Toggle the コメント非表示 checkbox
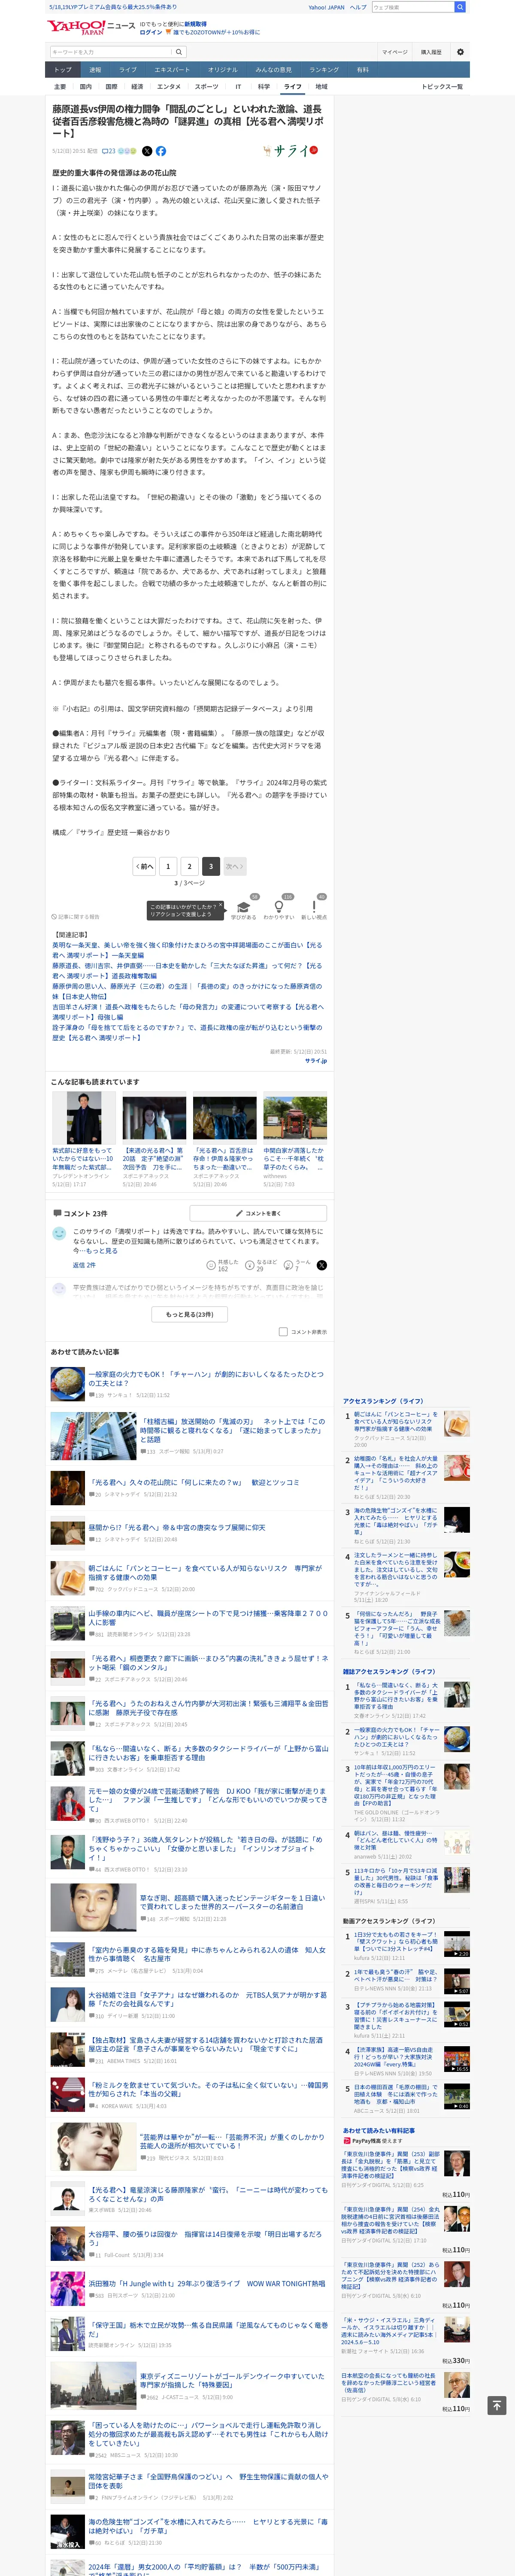The width and height of the screenshot is (515, 2576). [283, 1331]
